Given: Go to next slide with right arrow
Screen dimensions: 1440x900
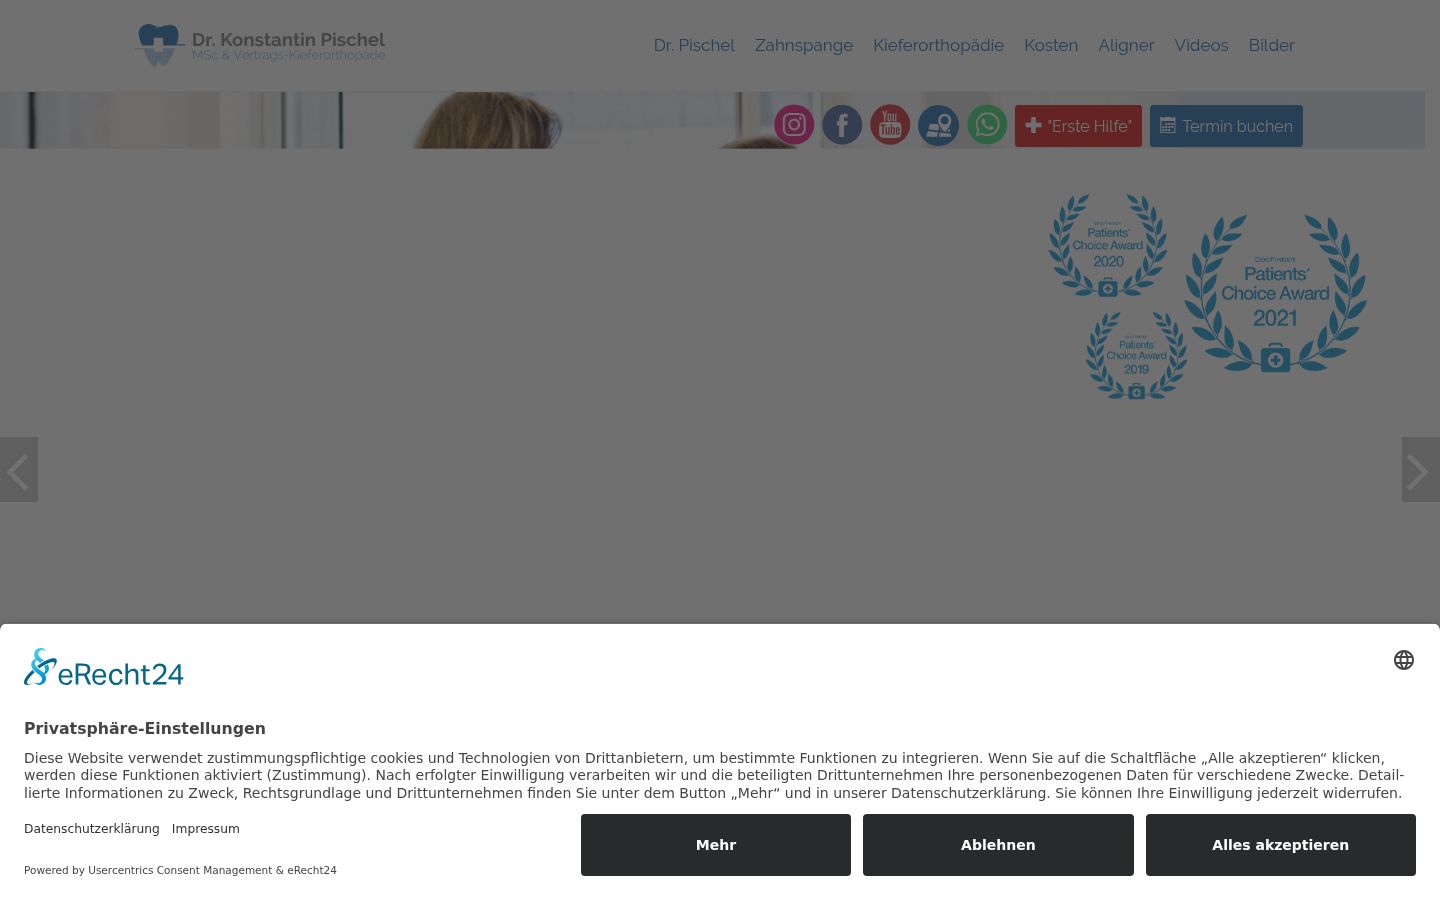Looking at the screenshot, I should point(1421,469).
